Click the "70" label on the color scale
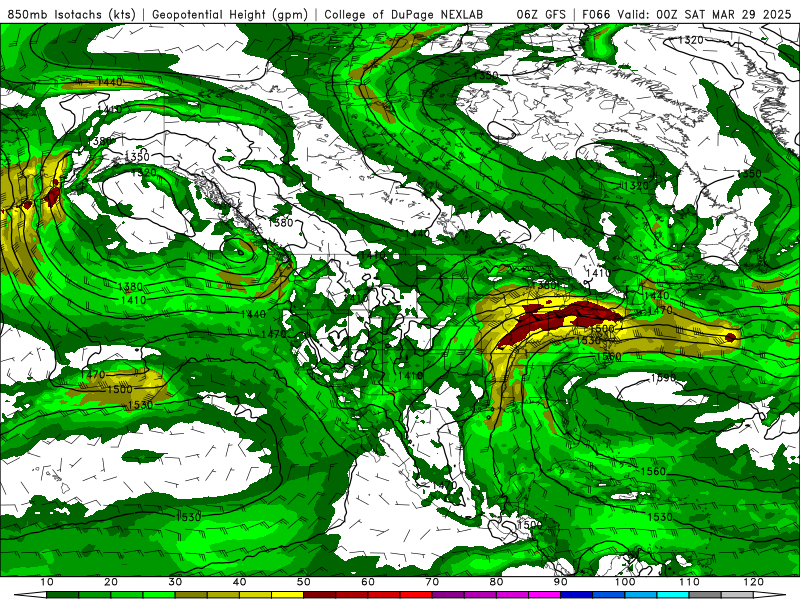Image resolution: width=800 pixels, height=600 pixels. (432, 582)
